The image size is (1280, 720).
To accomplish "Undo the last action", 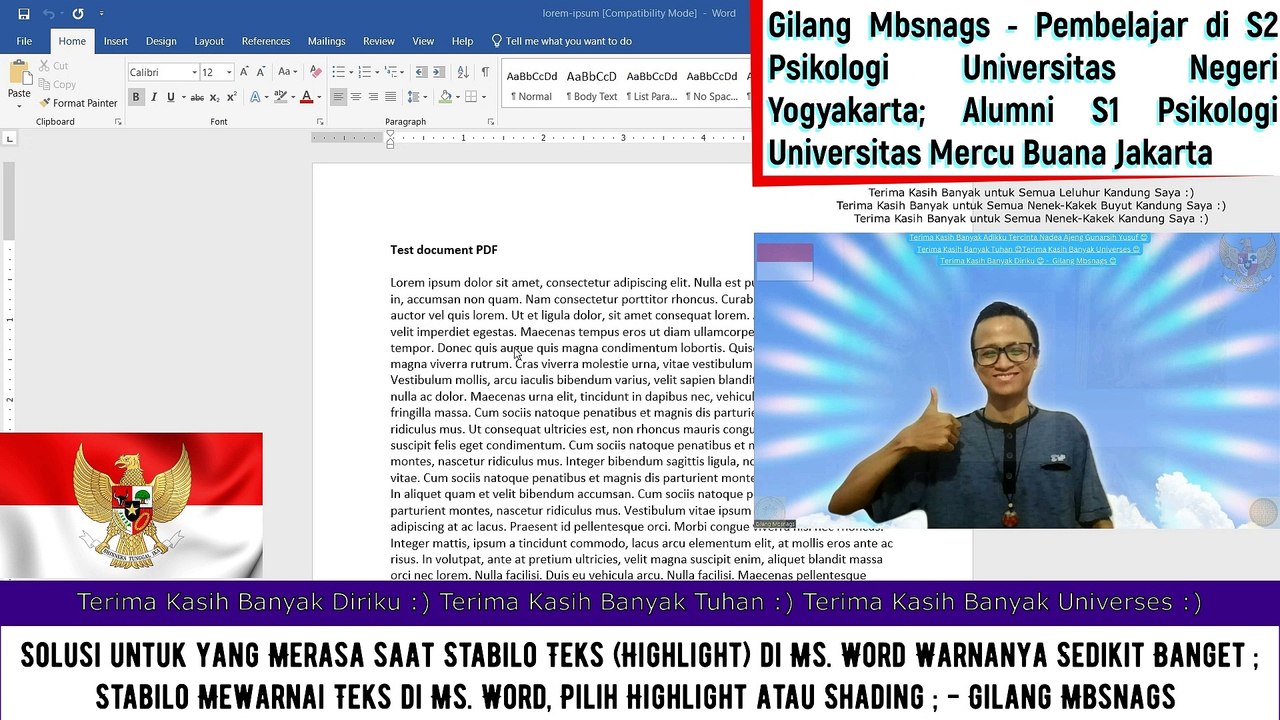I will click(x=48, y=14).
